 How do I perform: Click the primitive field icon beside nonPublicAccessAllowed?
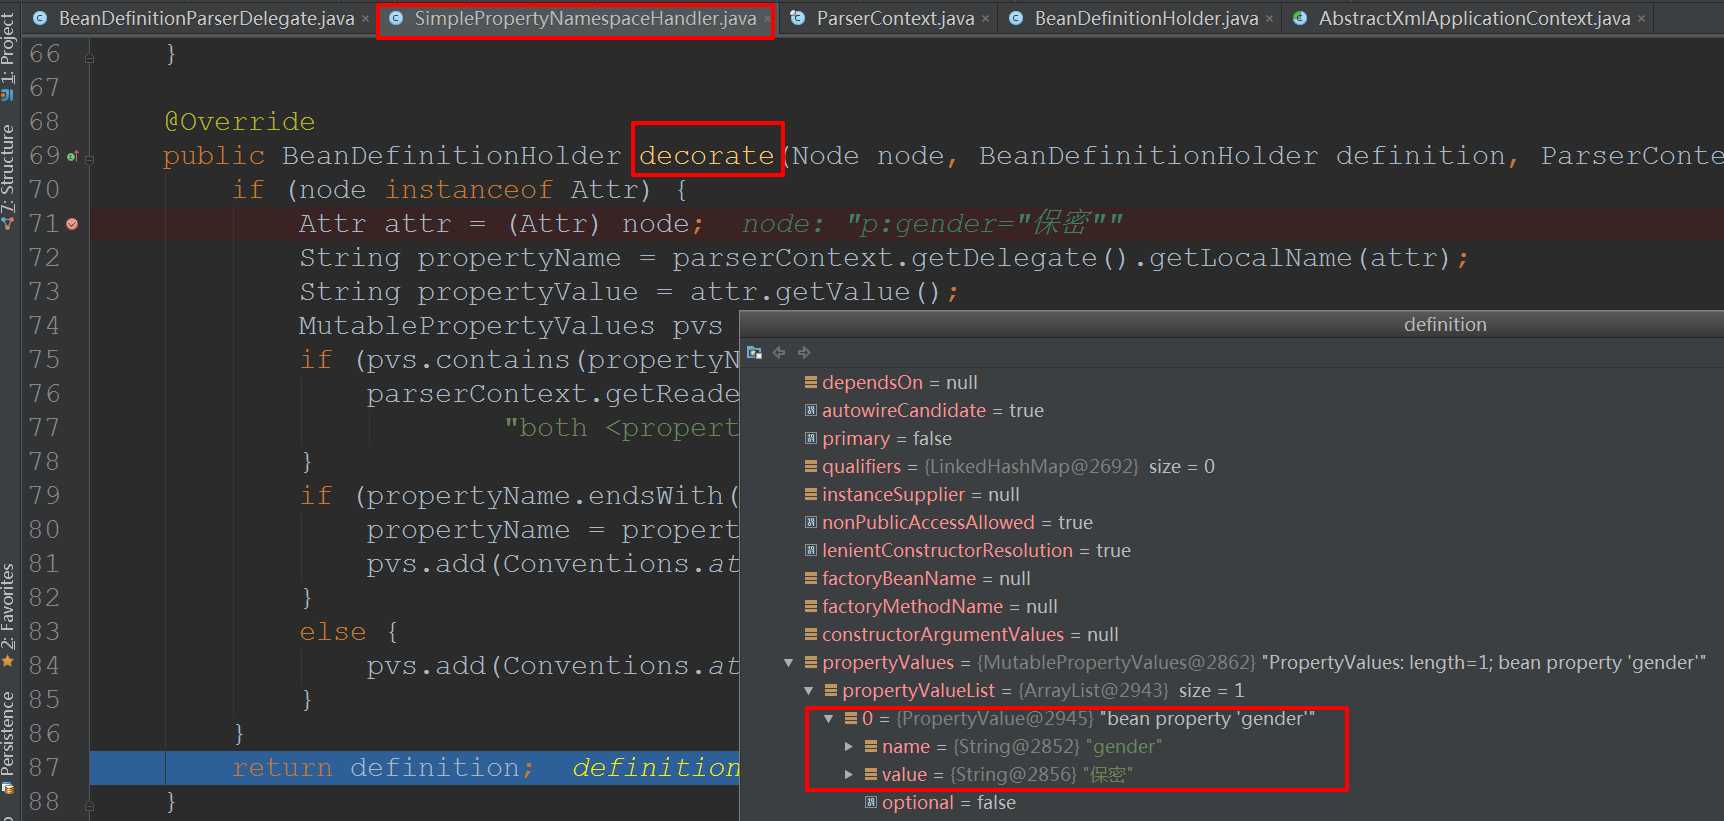[811, 522]
